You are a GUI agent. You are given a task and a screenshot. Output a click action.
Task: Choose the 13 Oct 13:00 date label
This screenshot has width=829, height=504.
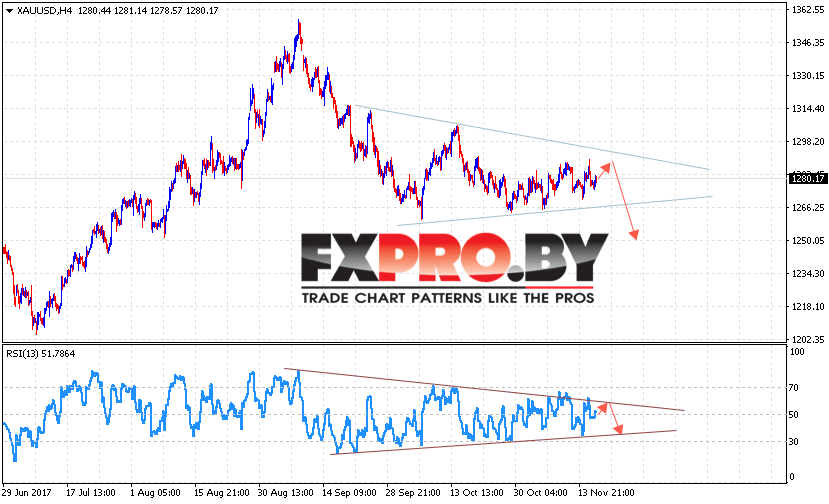[x=477, y=492]
